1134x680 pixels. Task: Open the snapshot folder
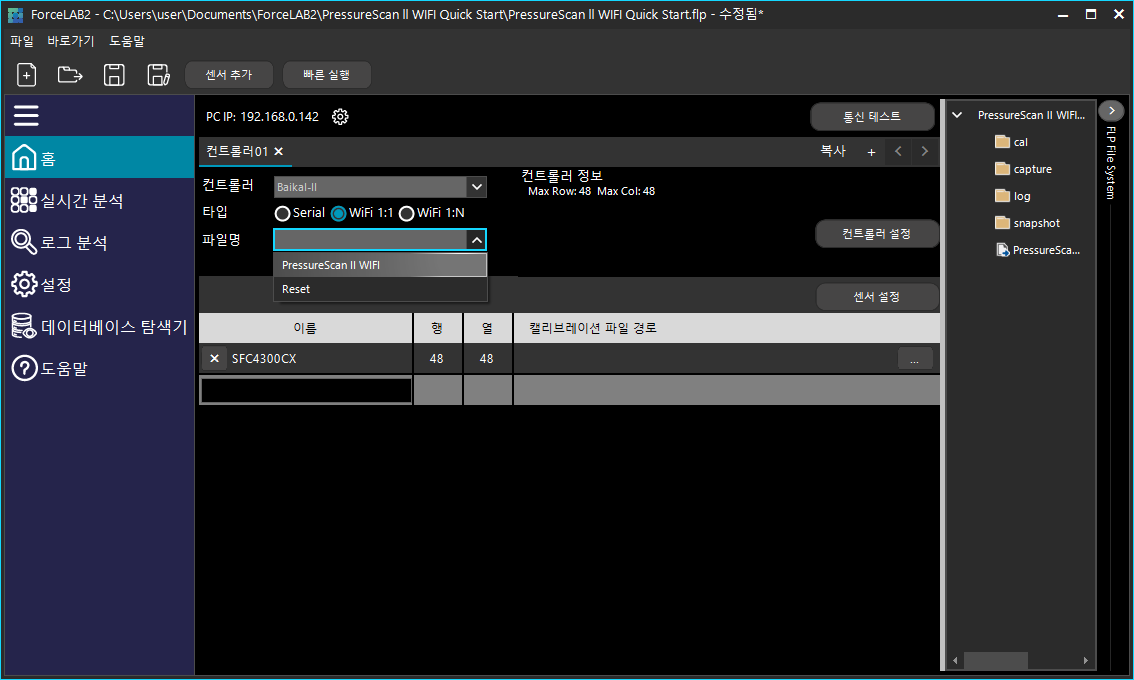[x=1027, y=223]
